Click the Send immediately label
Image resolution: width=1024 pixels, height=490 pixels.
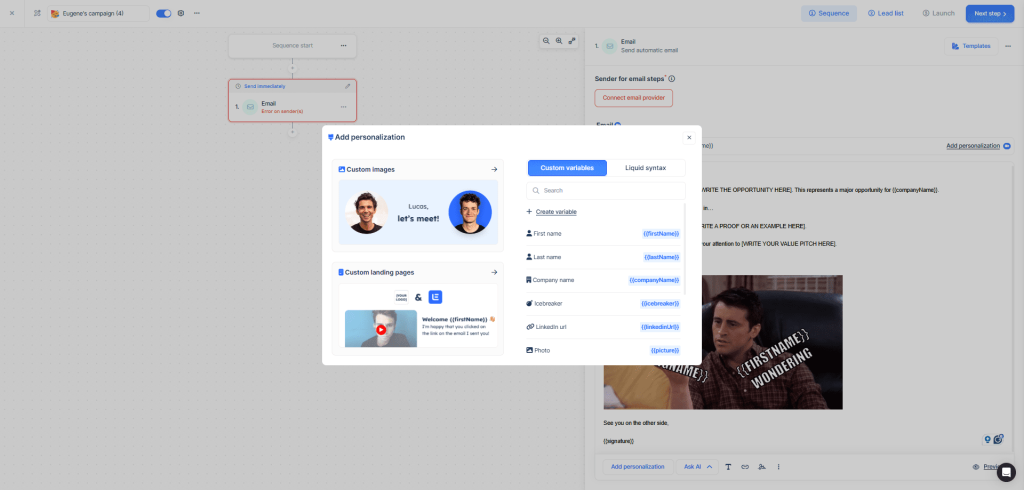[264, 86]
